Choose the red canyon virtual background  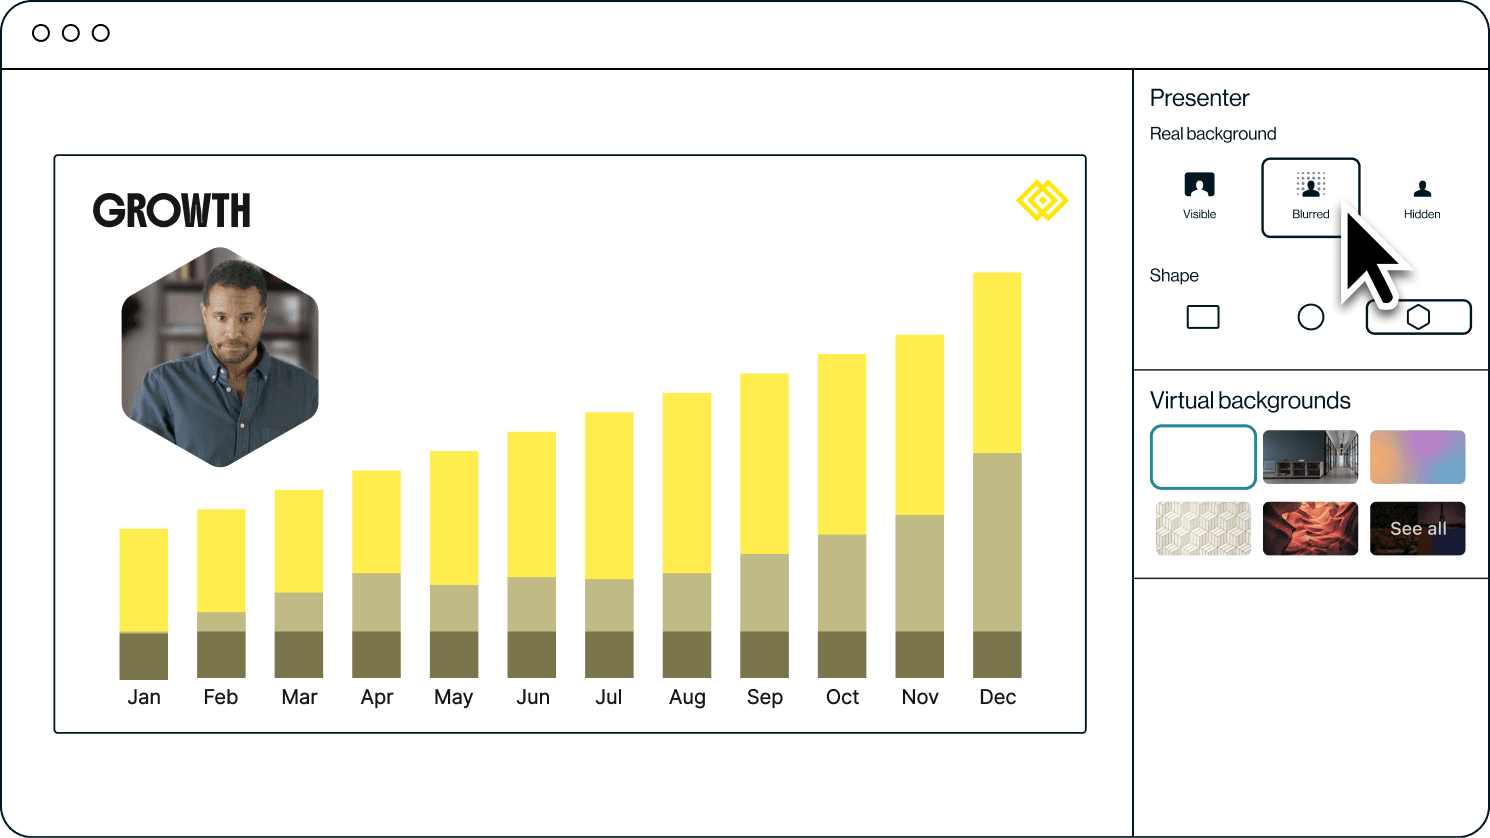(1310, 528)
